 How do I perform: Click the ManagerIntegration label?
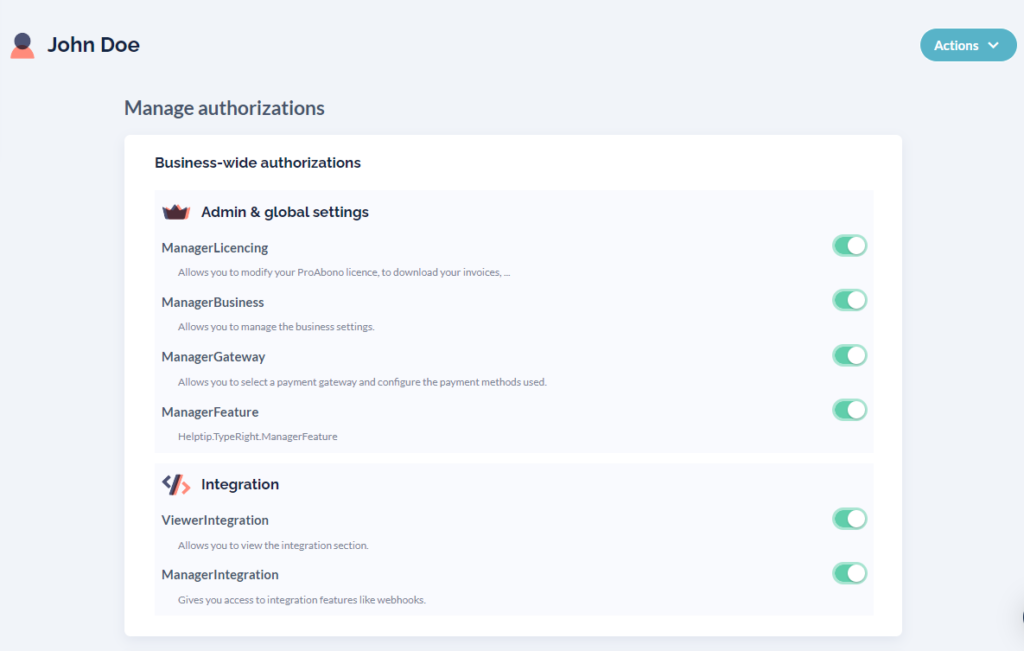pyautogui.click(x=220, y=575)
